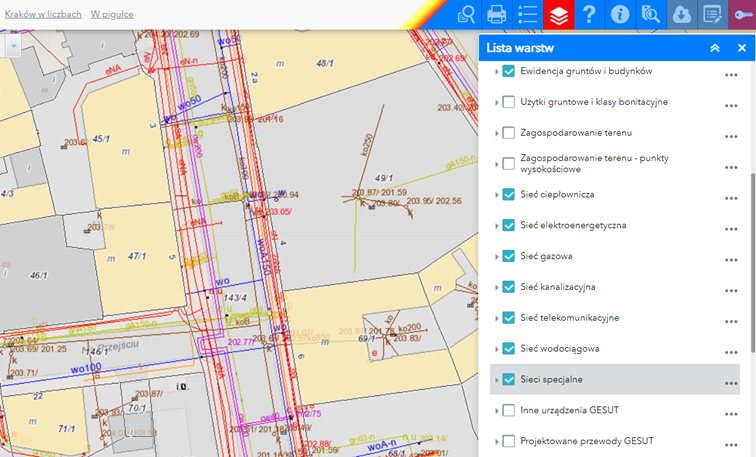756x457 pixels.
Task: Uncheck Sieć wodociągowa layer
Action: coord(508,349)
